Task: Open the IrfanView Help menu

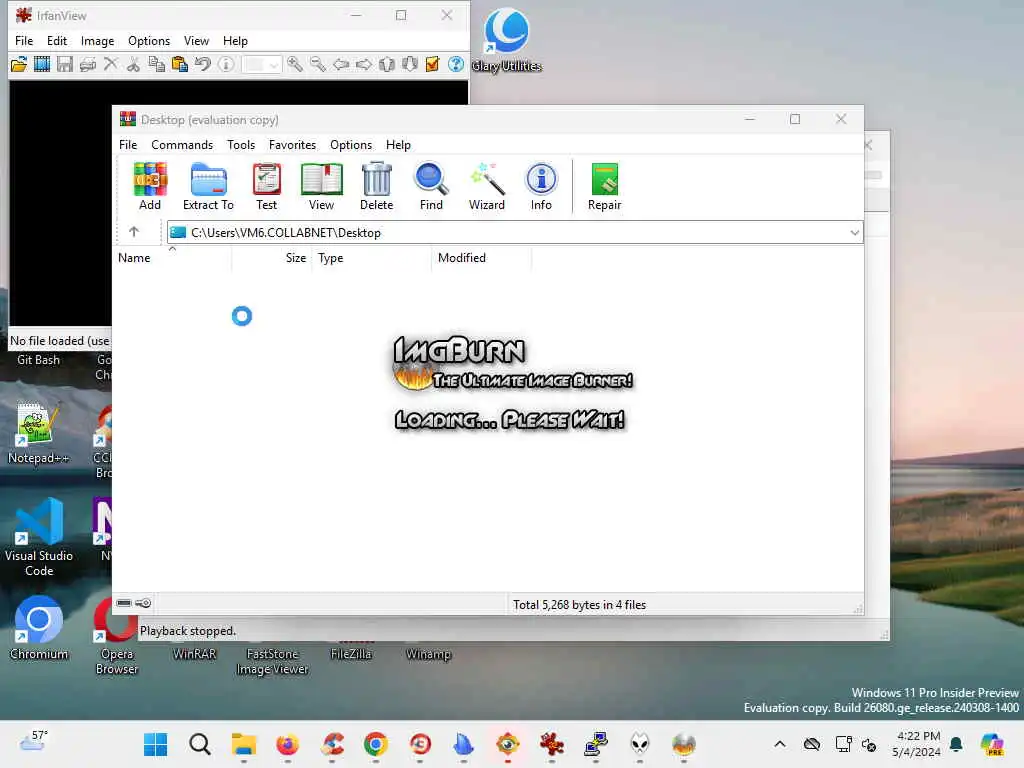Action: (235, 40)
